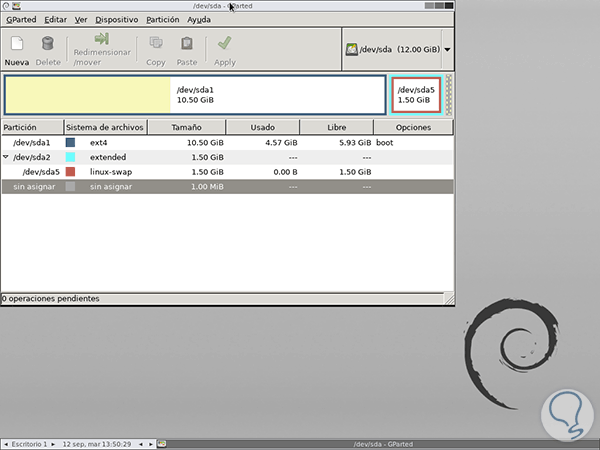
Task: Click the '1.00 MiB' size cell
Action: [207, 186]
